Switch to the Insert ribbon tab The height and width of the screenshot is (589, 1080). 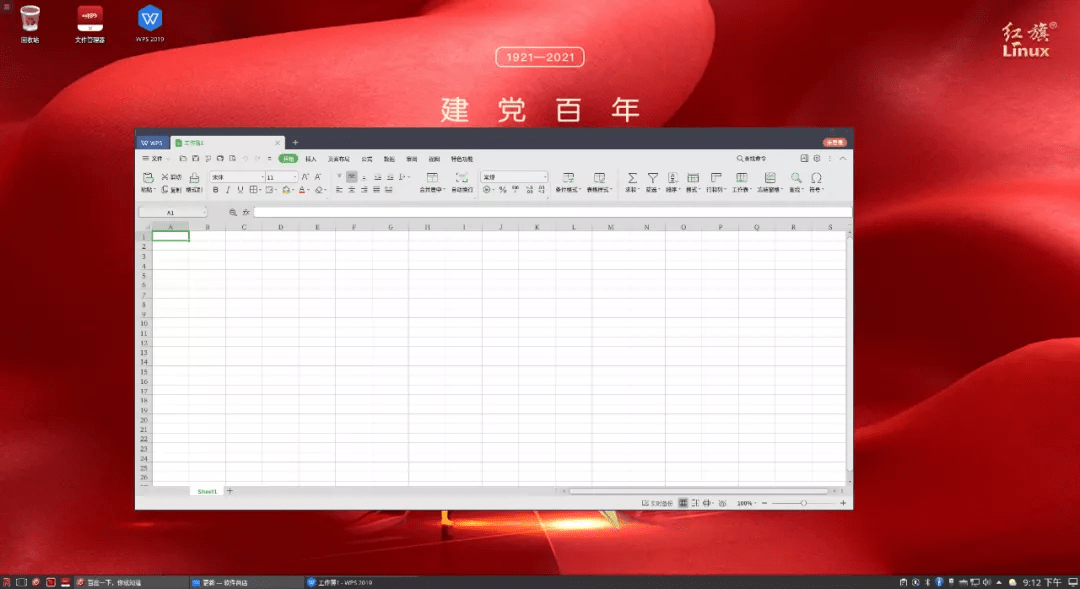(x=311, y=158)
